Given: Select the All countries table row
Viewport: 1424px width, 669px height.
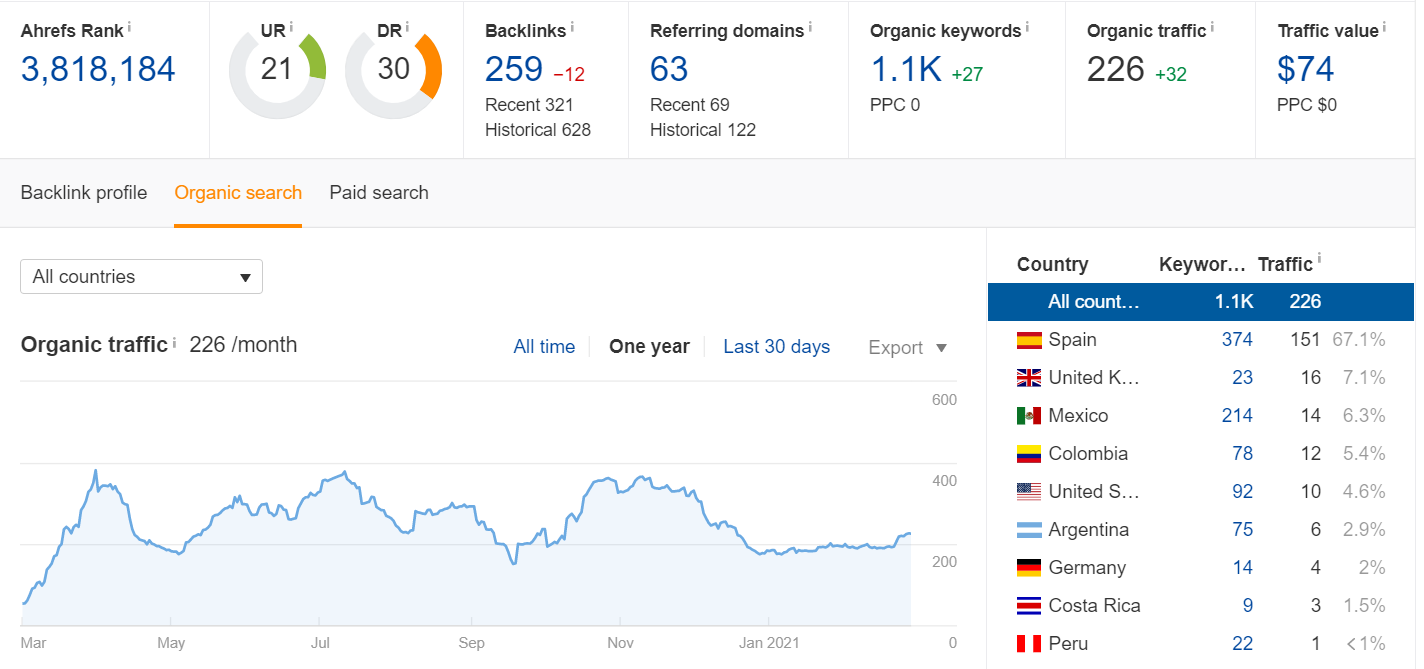Looking at the screenshot, I should click(1201, 302).
